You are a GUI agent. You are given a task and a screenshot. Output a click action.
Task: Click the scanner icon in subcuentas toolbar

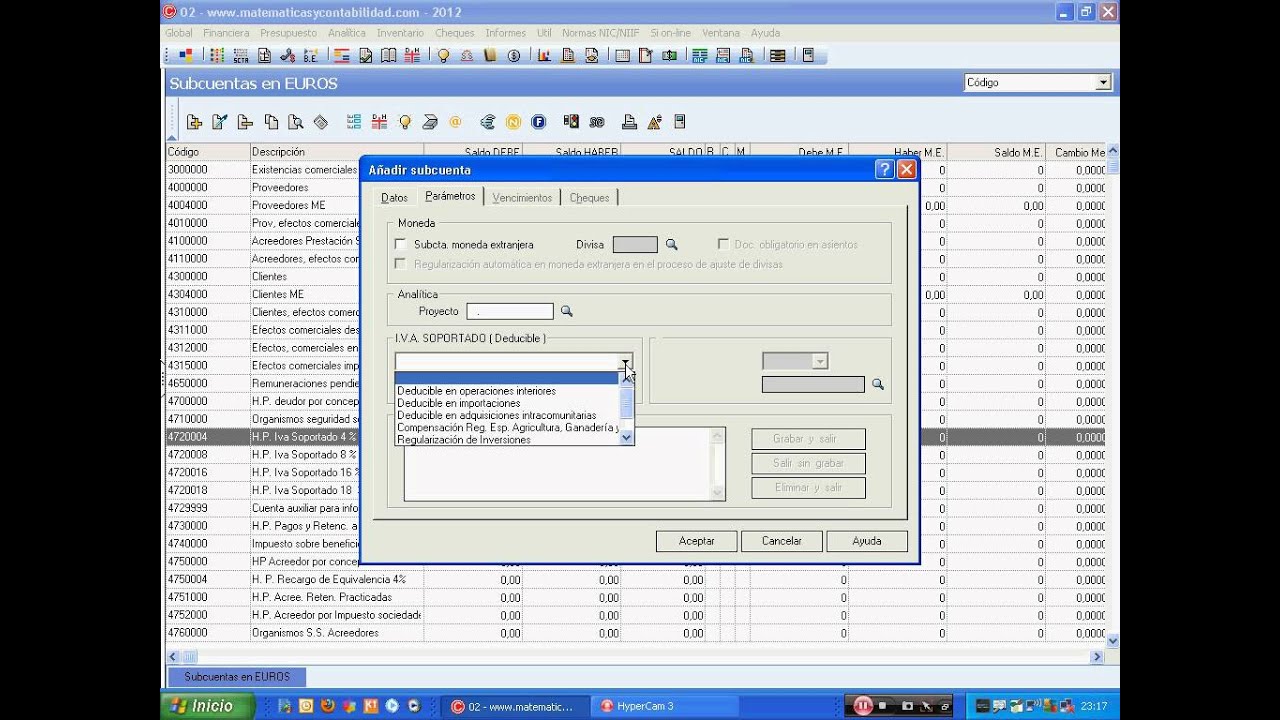(430, 122)
